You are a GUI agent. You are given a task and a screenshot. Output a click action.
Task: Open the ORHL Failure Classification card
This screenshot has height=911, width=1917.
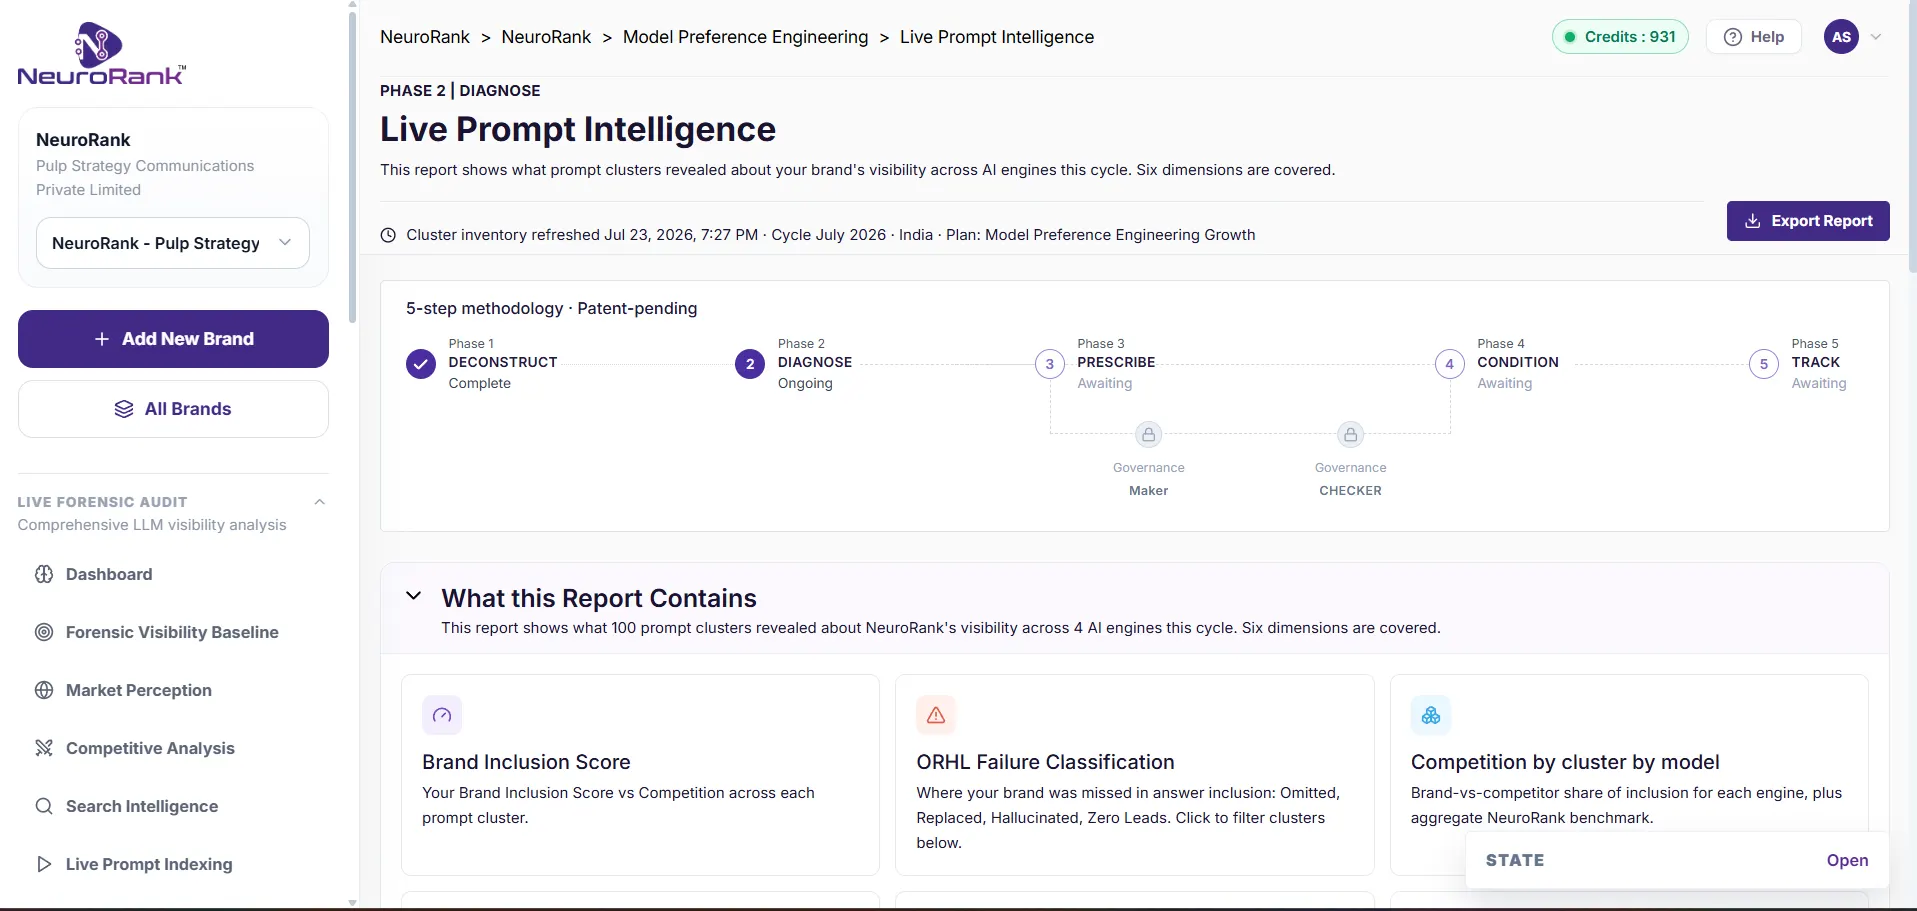click(x=1134, y=775)
